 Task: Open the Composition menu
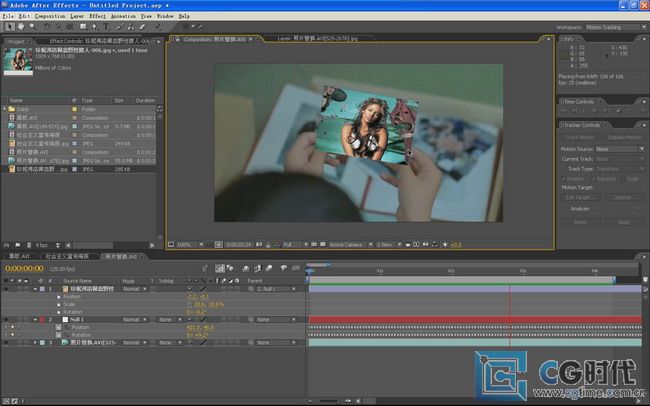point(50,16)
